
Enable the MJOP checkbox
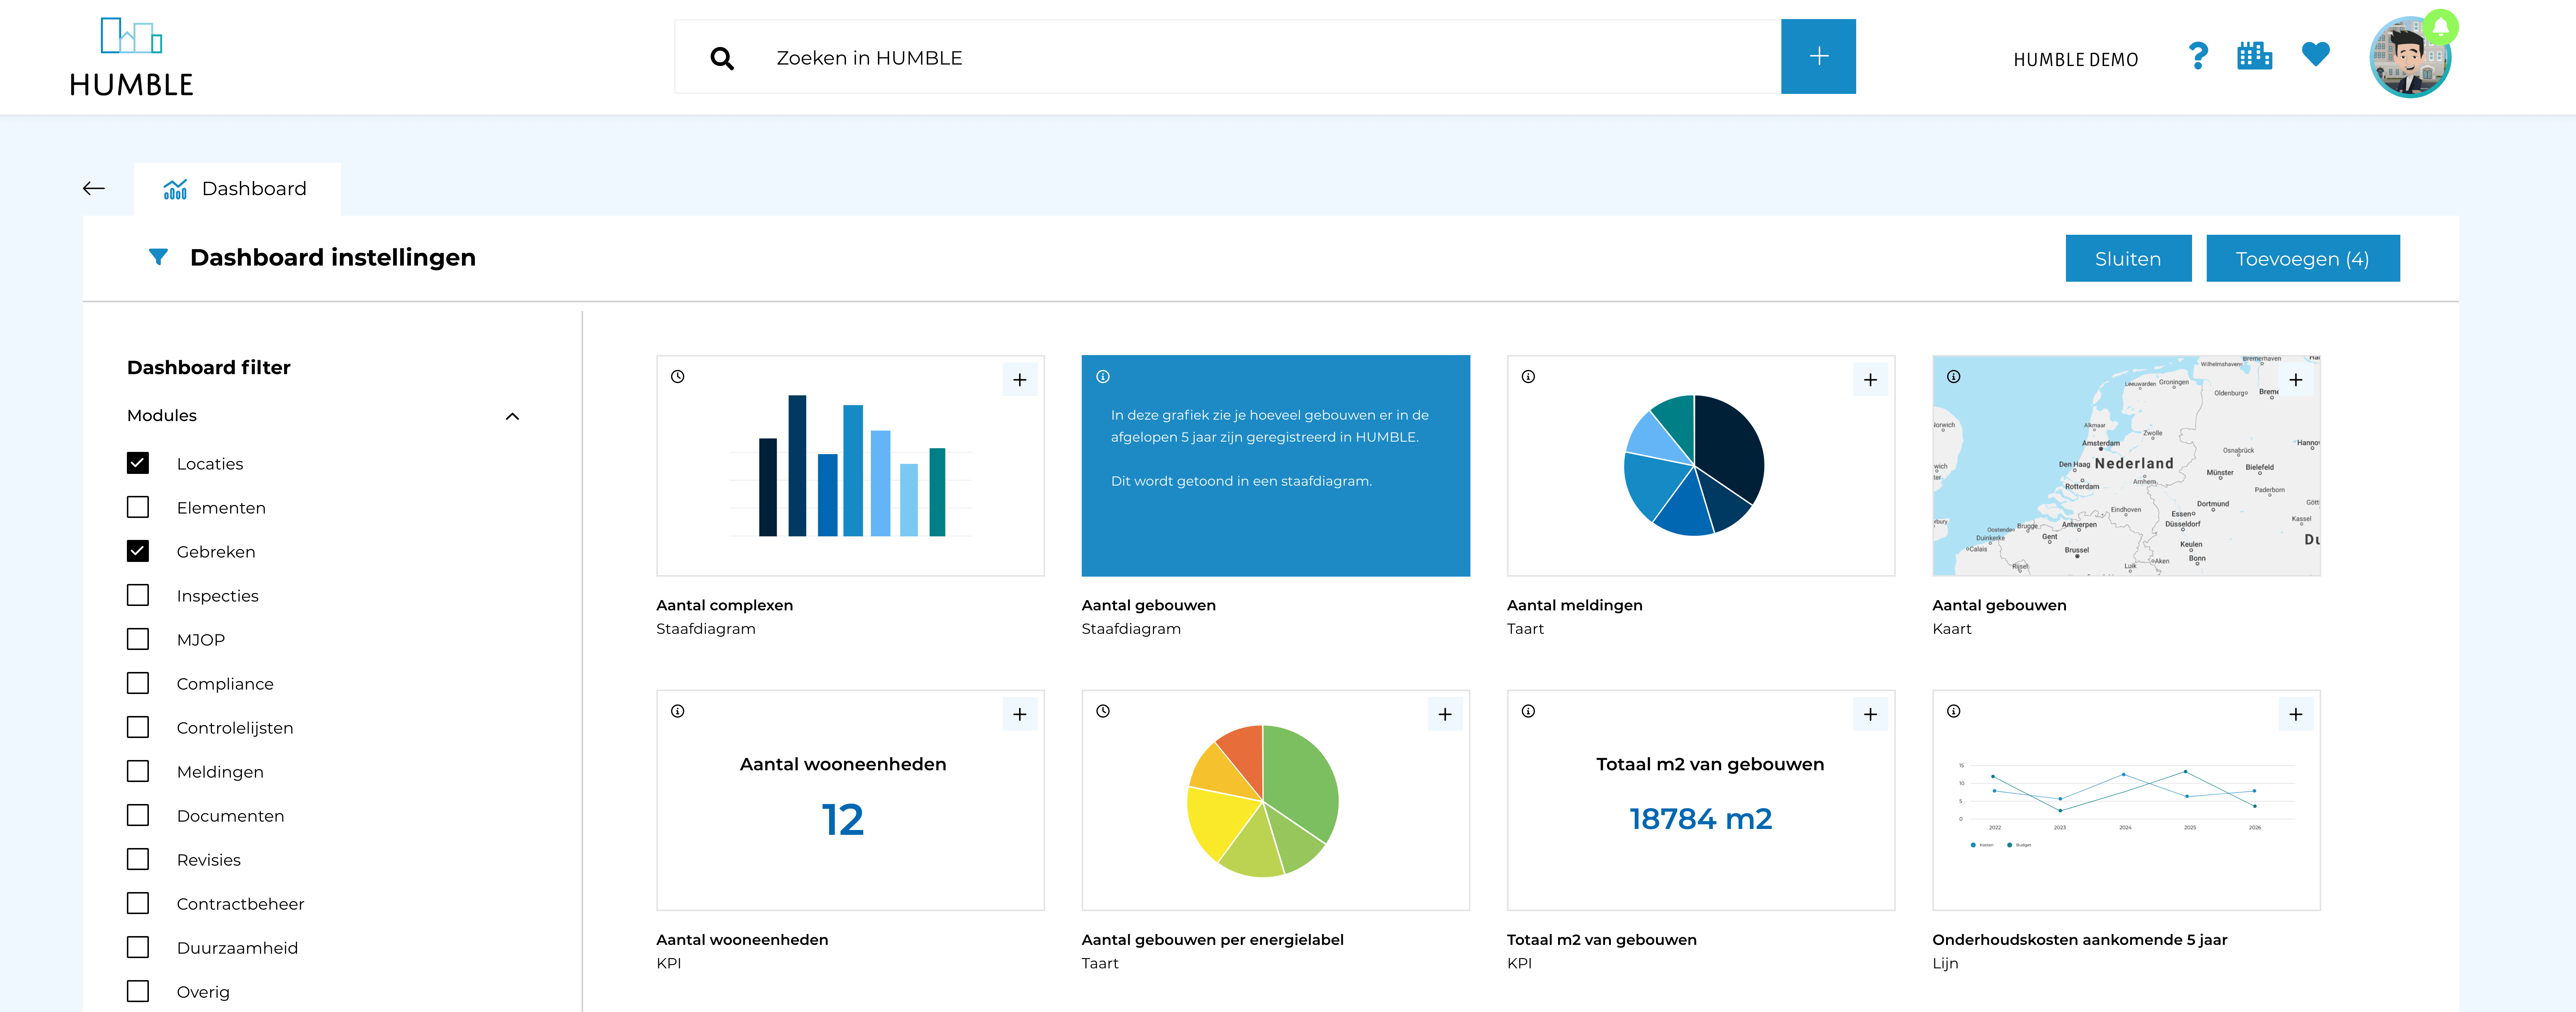tap(138, 639)
